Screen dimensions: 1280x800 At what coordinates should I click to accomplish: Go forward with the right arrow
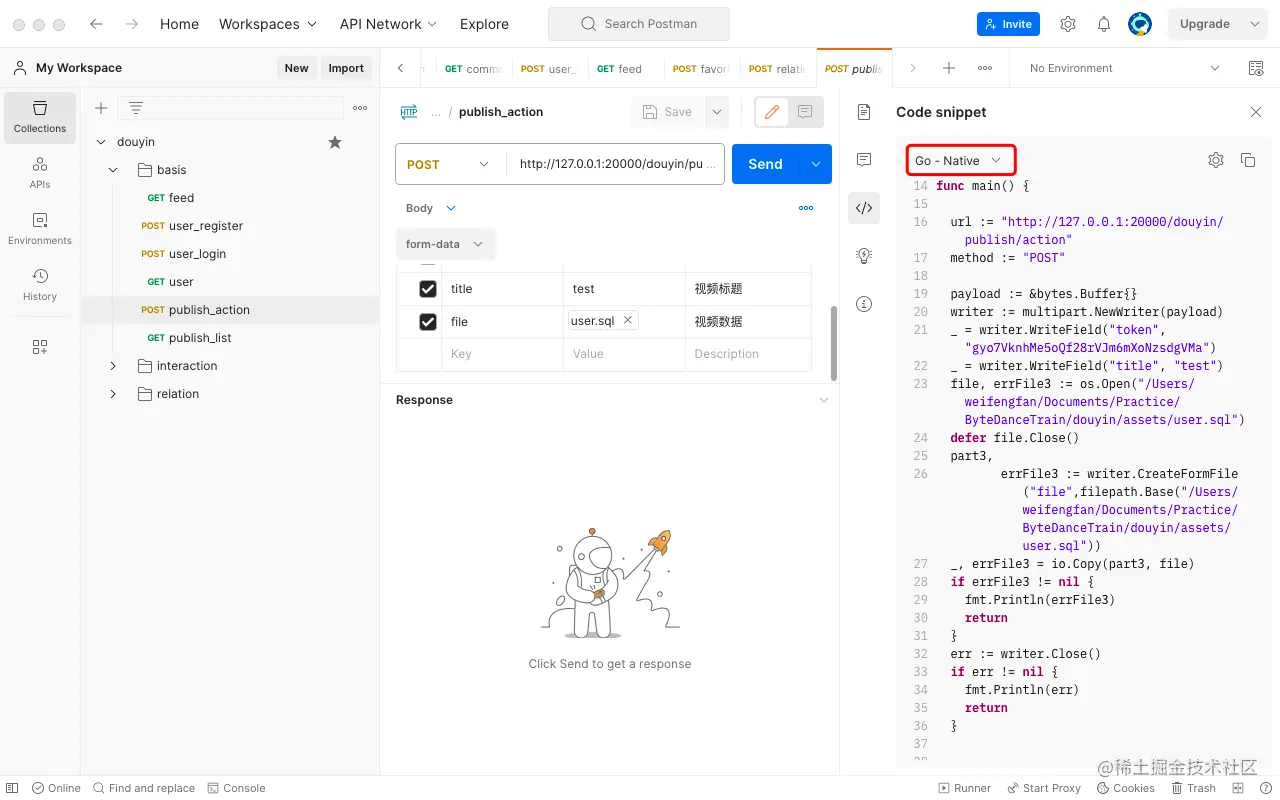131,24
